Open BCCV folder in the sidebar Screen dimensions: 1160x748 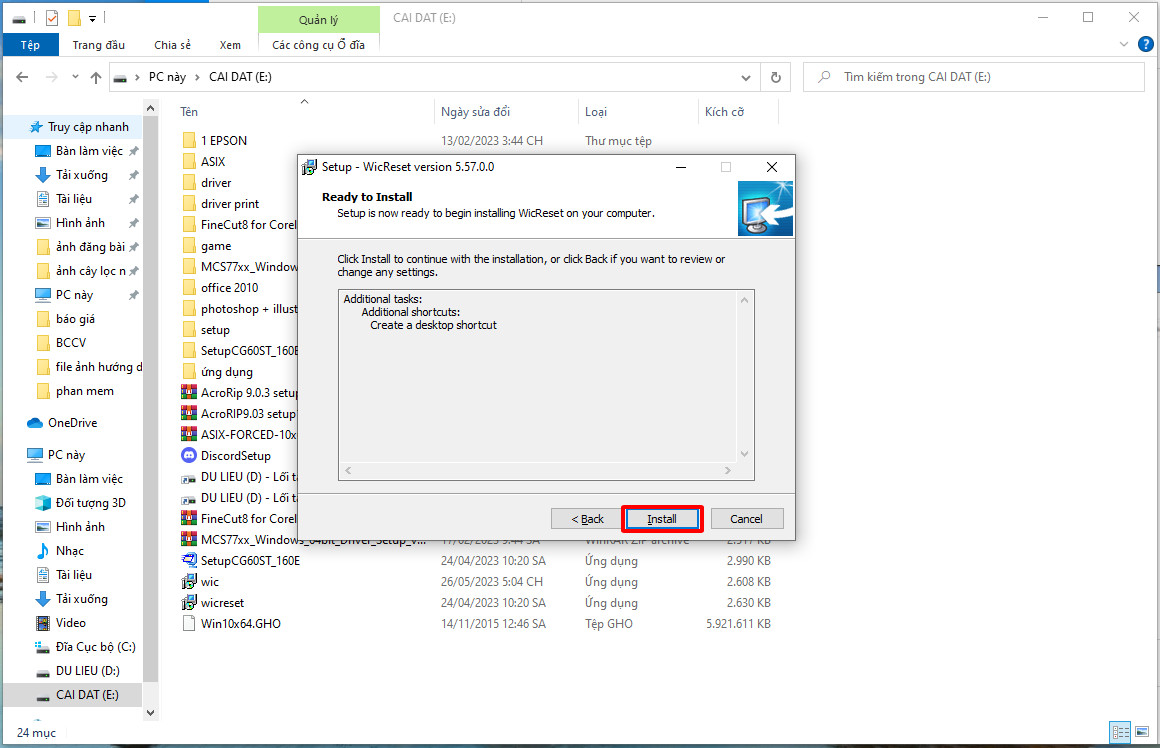click(70, 343)
